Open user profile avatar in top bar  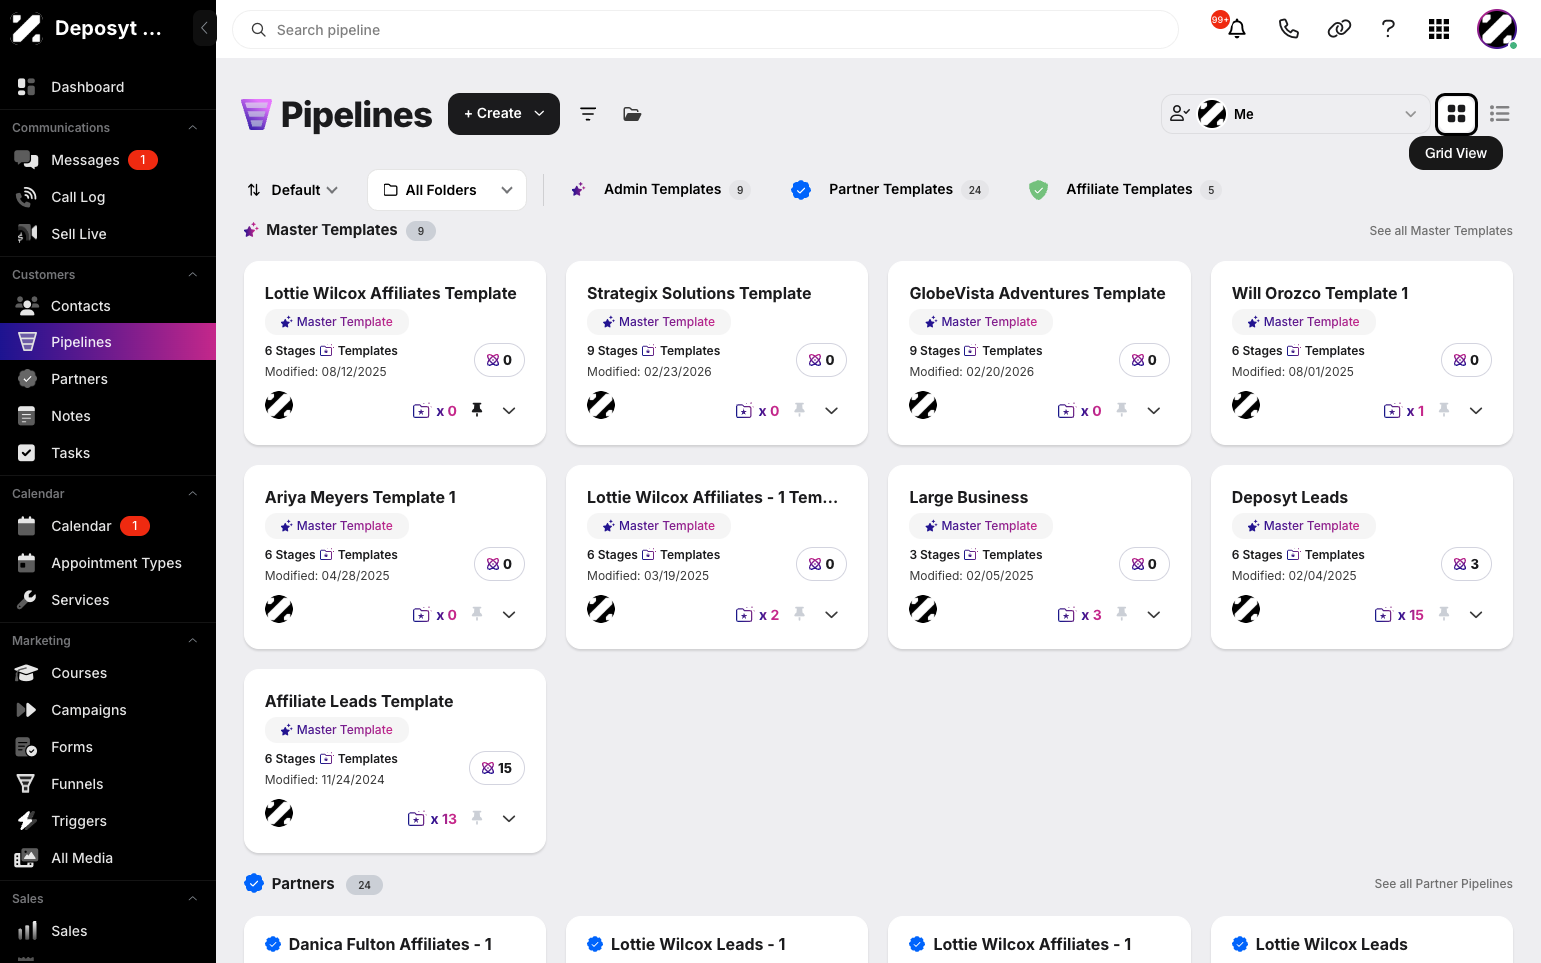coord(1497,29)
